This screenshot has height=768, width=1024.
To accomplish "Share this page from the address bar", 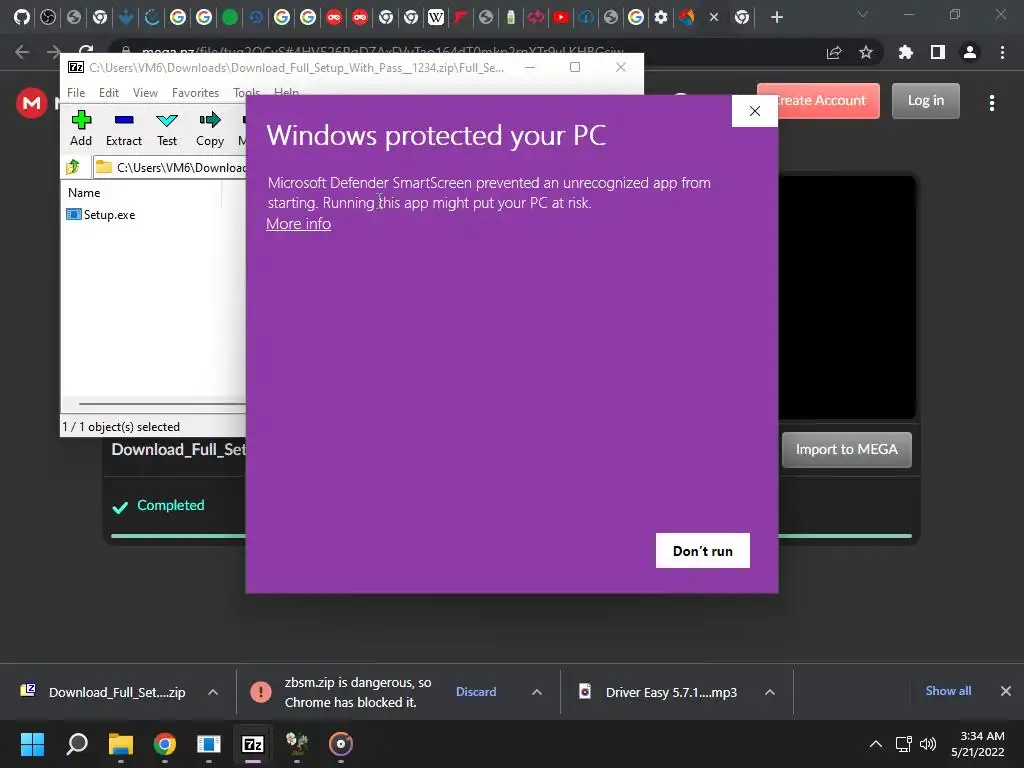I will (834, 52).
